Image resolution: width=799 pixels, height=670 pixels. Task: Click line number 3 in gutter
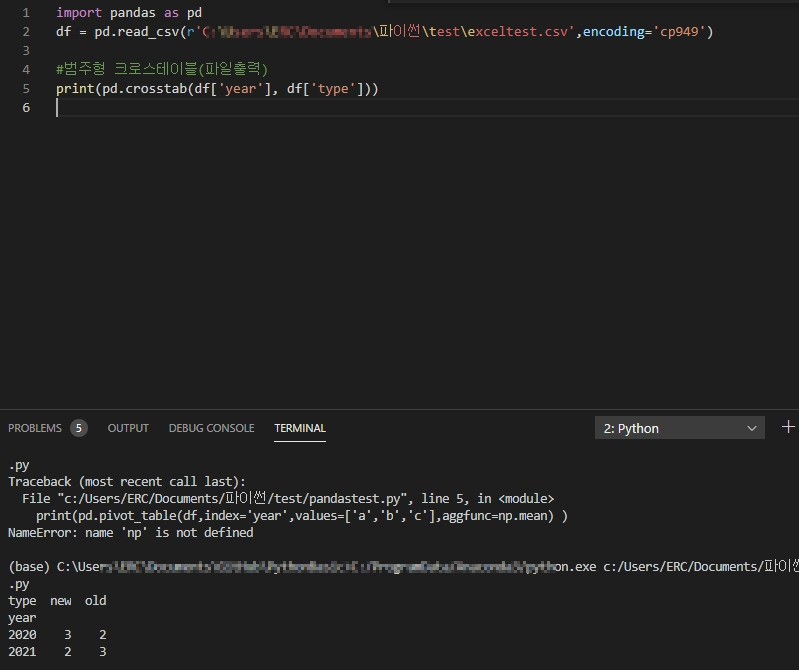[x=25, y=50]
